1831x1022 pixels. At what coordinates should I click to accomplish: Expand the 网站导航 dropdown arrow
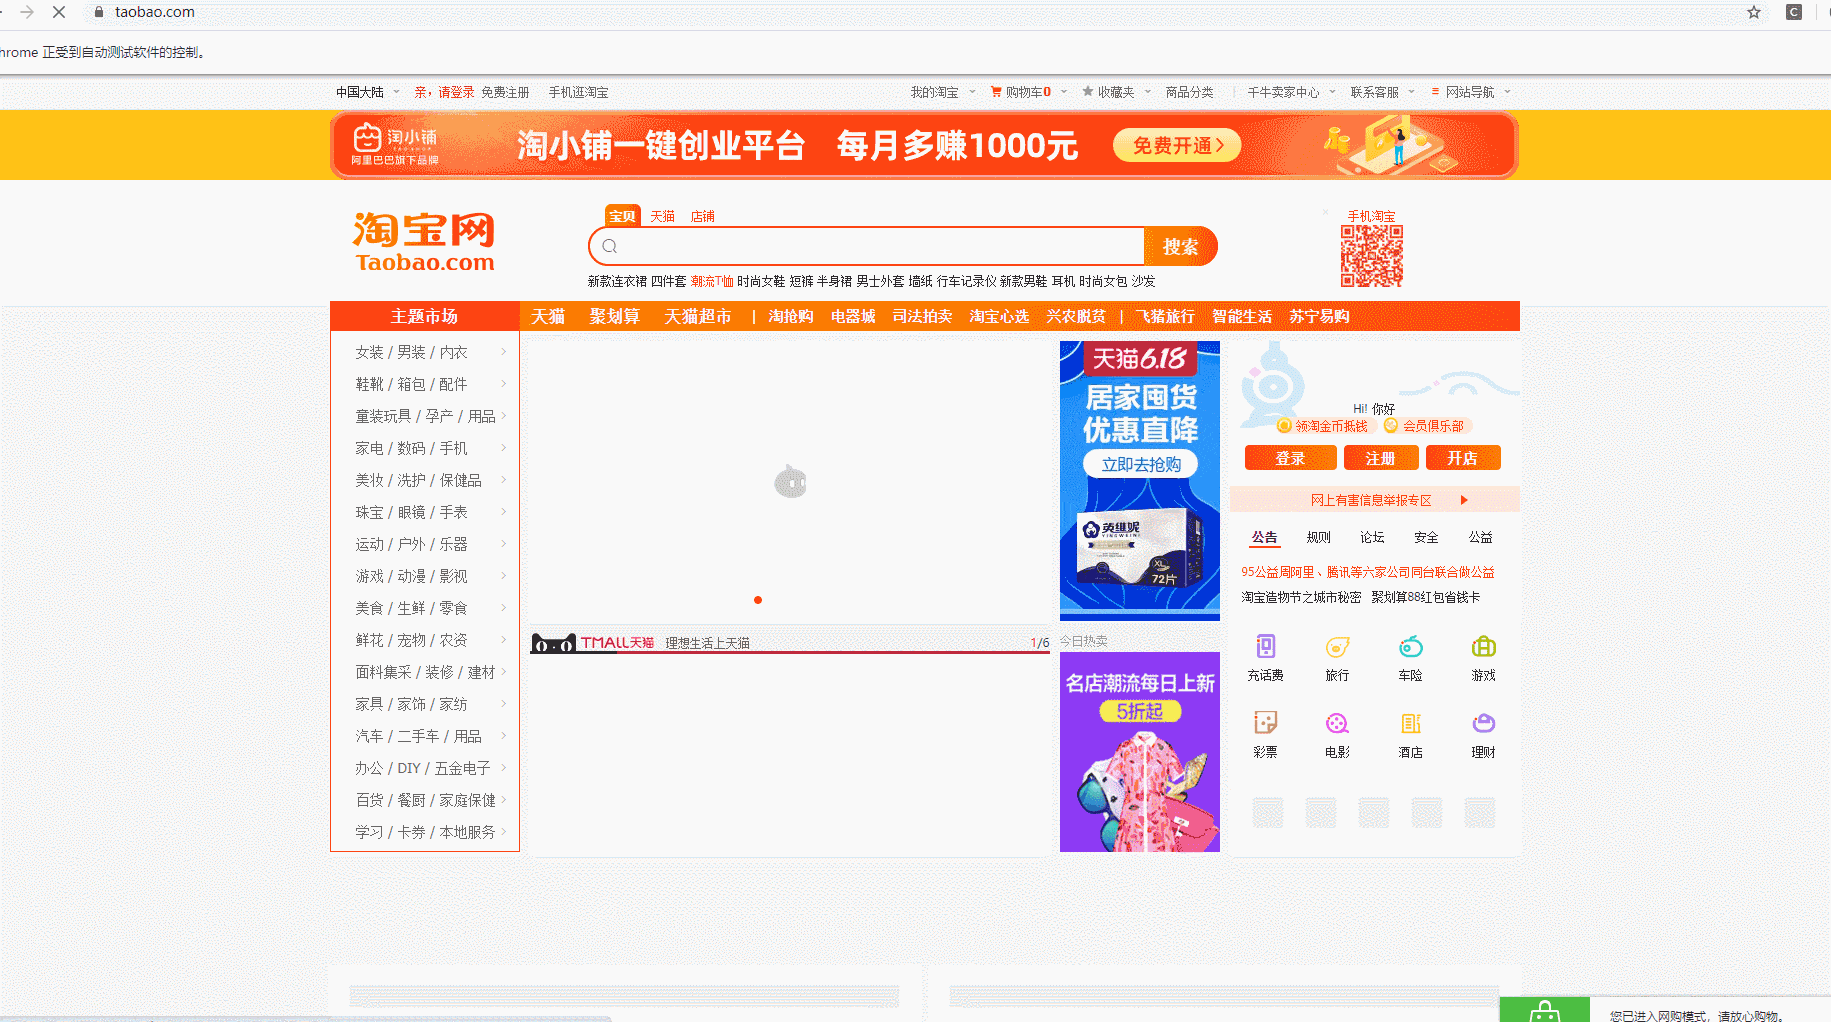click(1507, 91)
